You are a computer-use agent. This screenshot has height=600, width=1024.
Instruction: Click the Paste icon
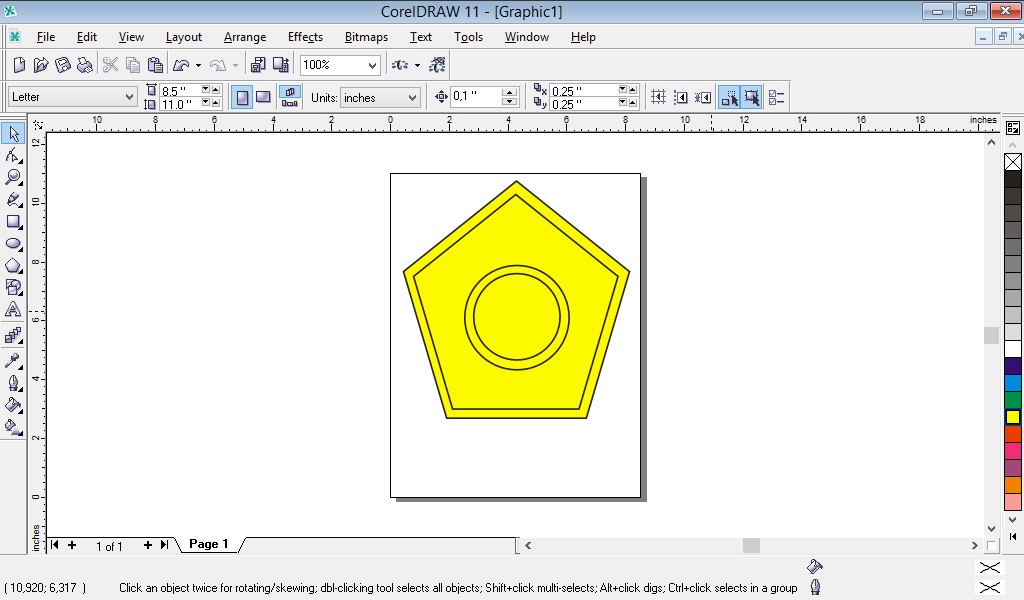pos(155,65)
